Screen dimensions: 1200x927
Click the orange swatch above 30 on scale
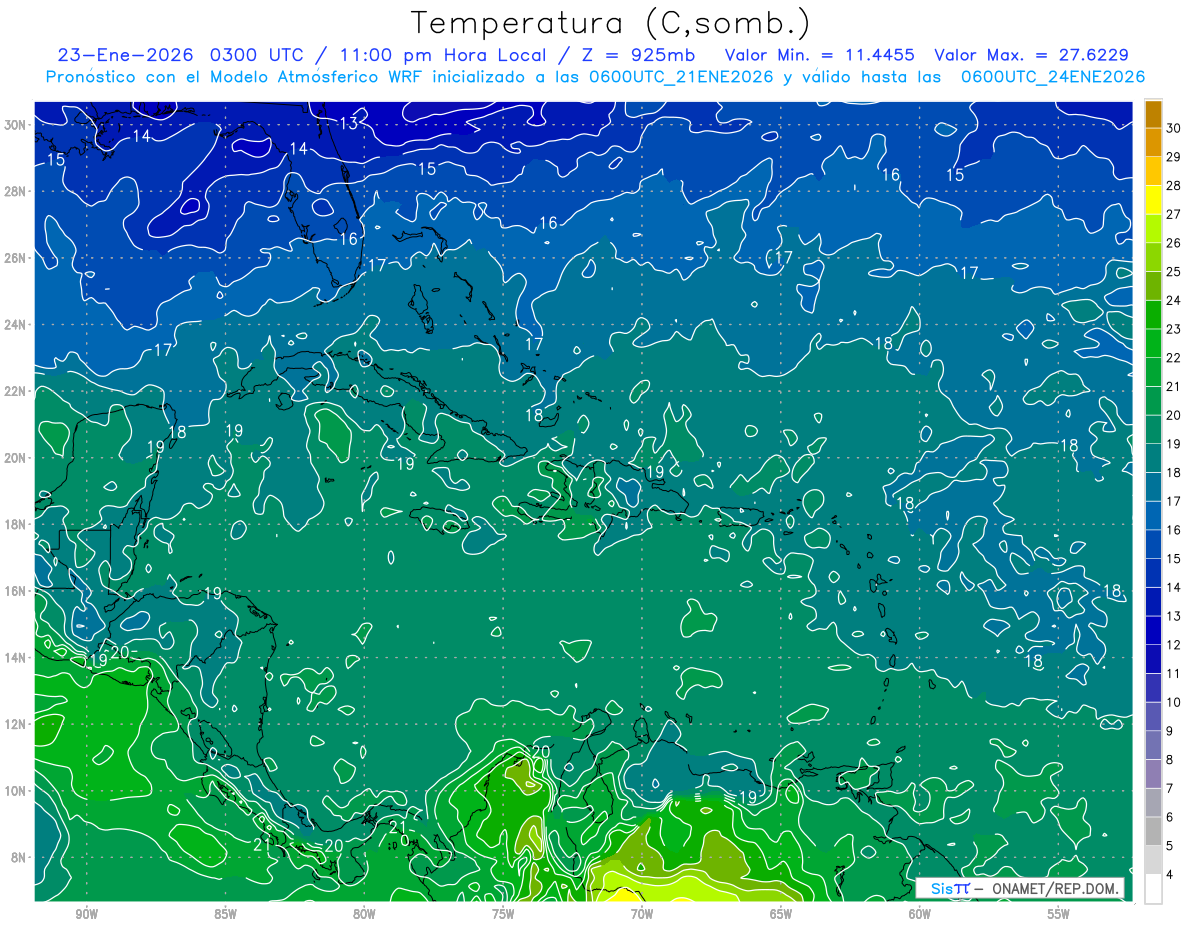pyautogui.click(x=1153, y=113)
